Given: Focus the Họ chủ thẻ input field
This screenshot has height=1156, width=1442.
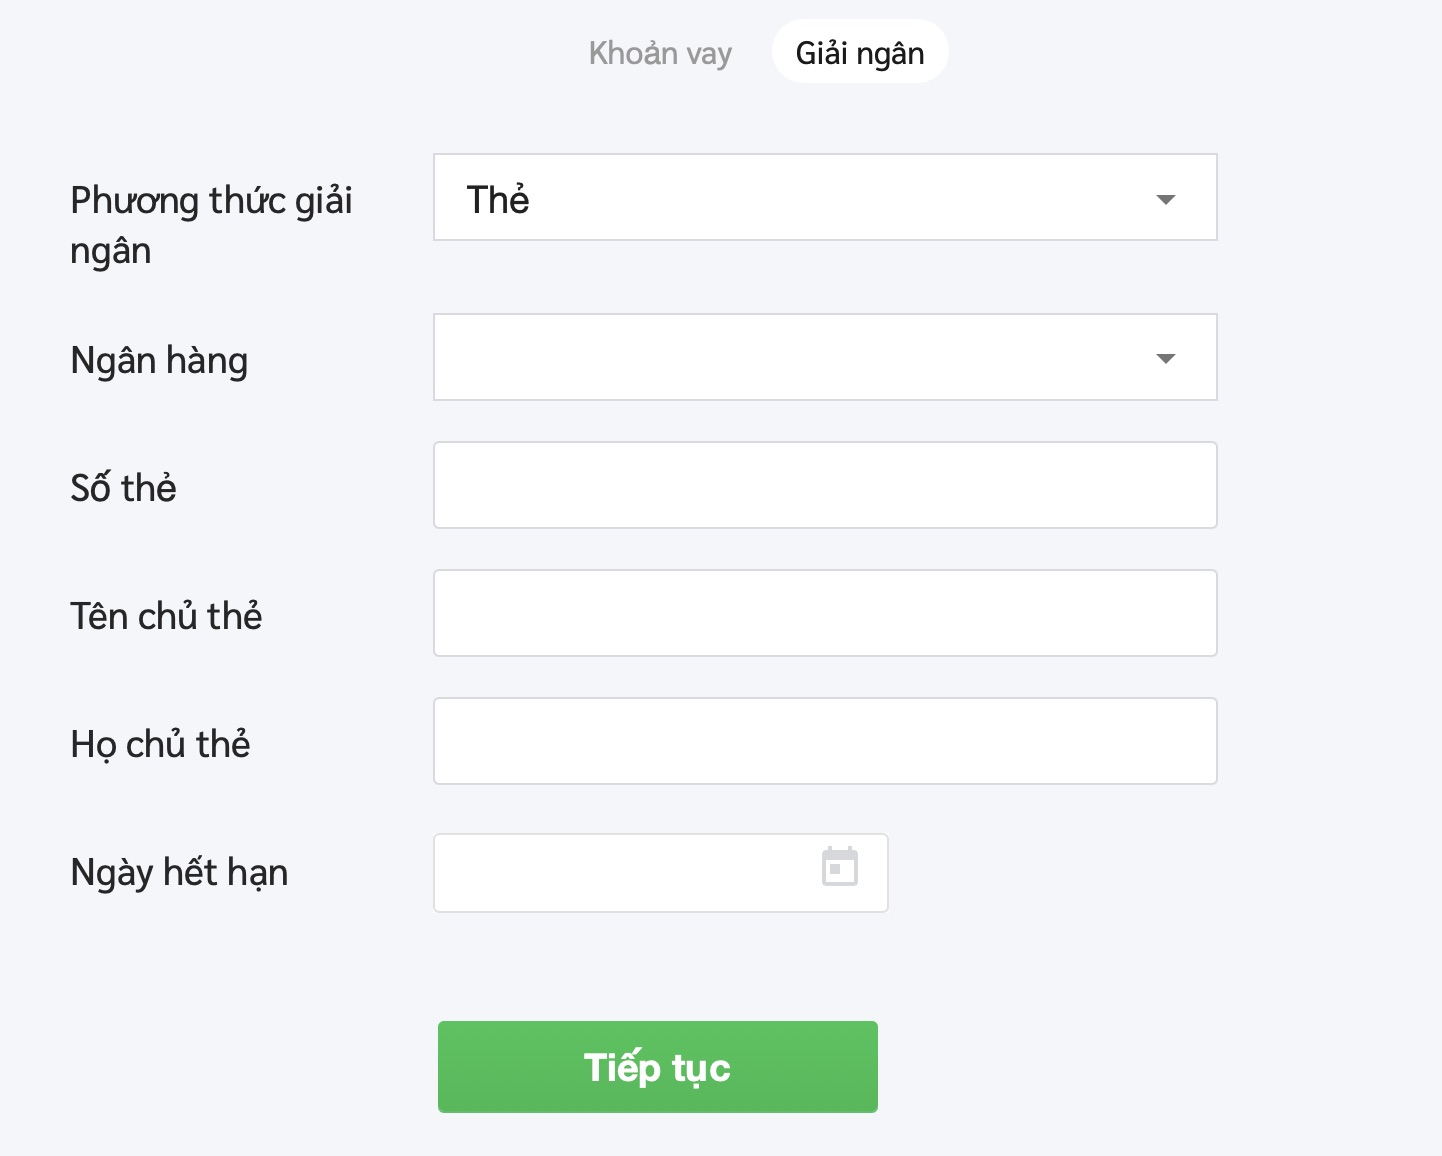Looking at the screenshot, I should pos(824,742).
